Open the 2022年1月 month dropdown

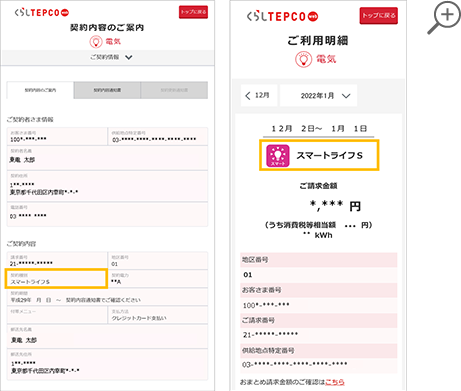[x=318, y=96]
